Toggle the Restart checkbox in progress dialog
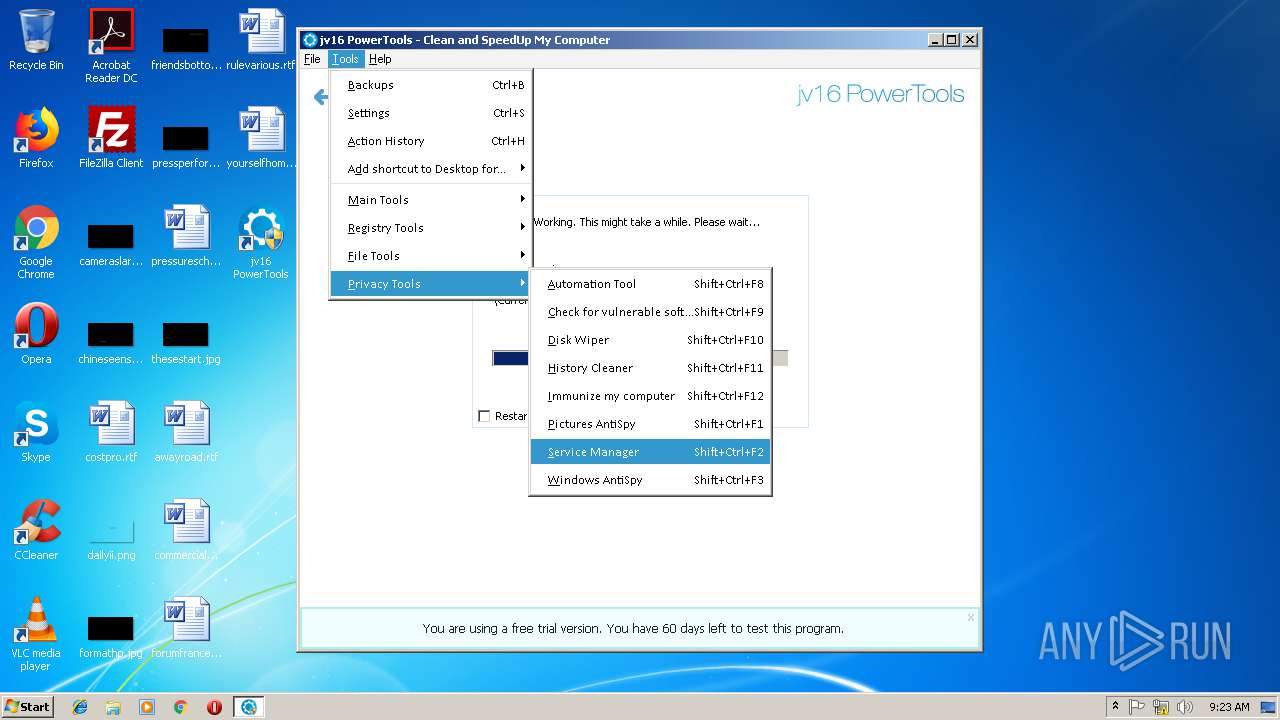1280x720 pixels. 484,416
